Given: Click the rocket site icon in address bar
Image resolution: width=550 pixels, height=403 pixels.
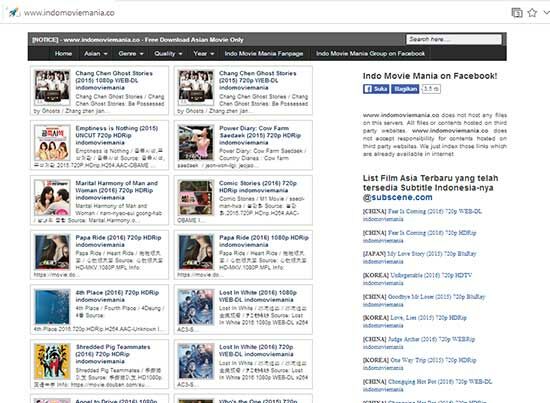Looking at the screenshot, I should click(13, 12).
